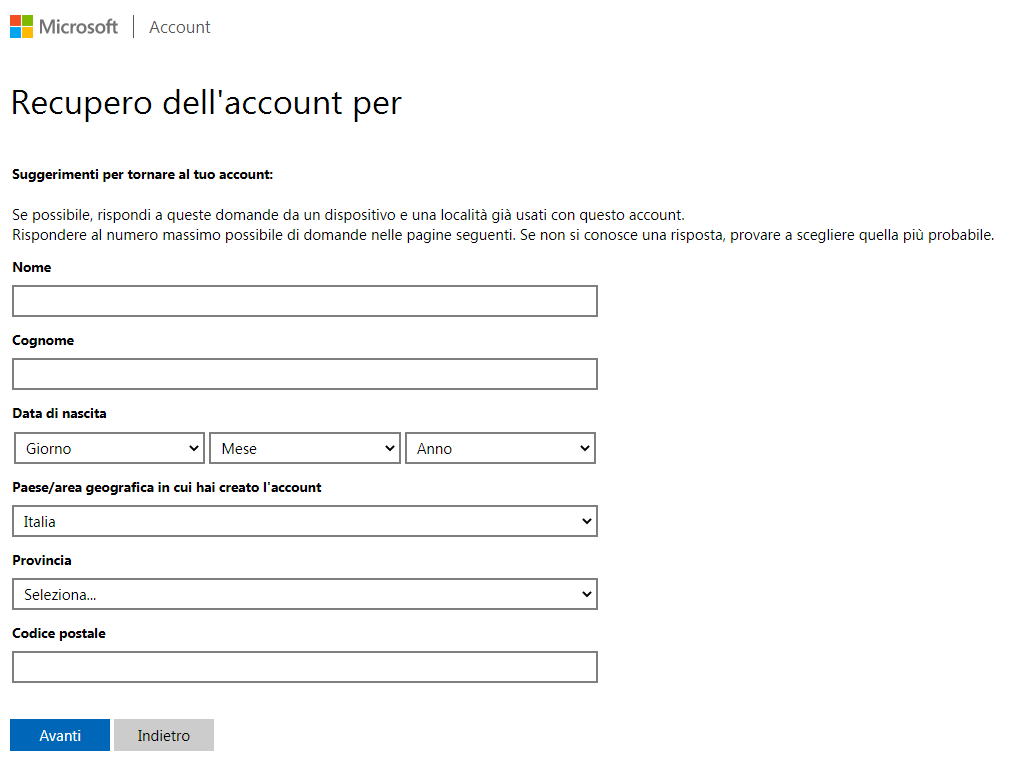Open the Giorno day dropdown

click(x=109, y=448)
